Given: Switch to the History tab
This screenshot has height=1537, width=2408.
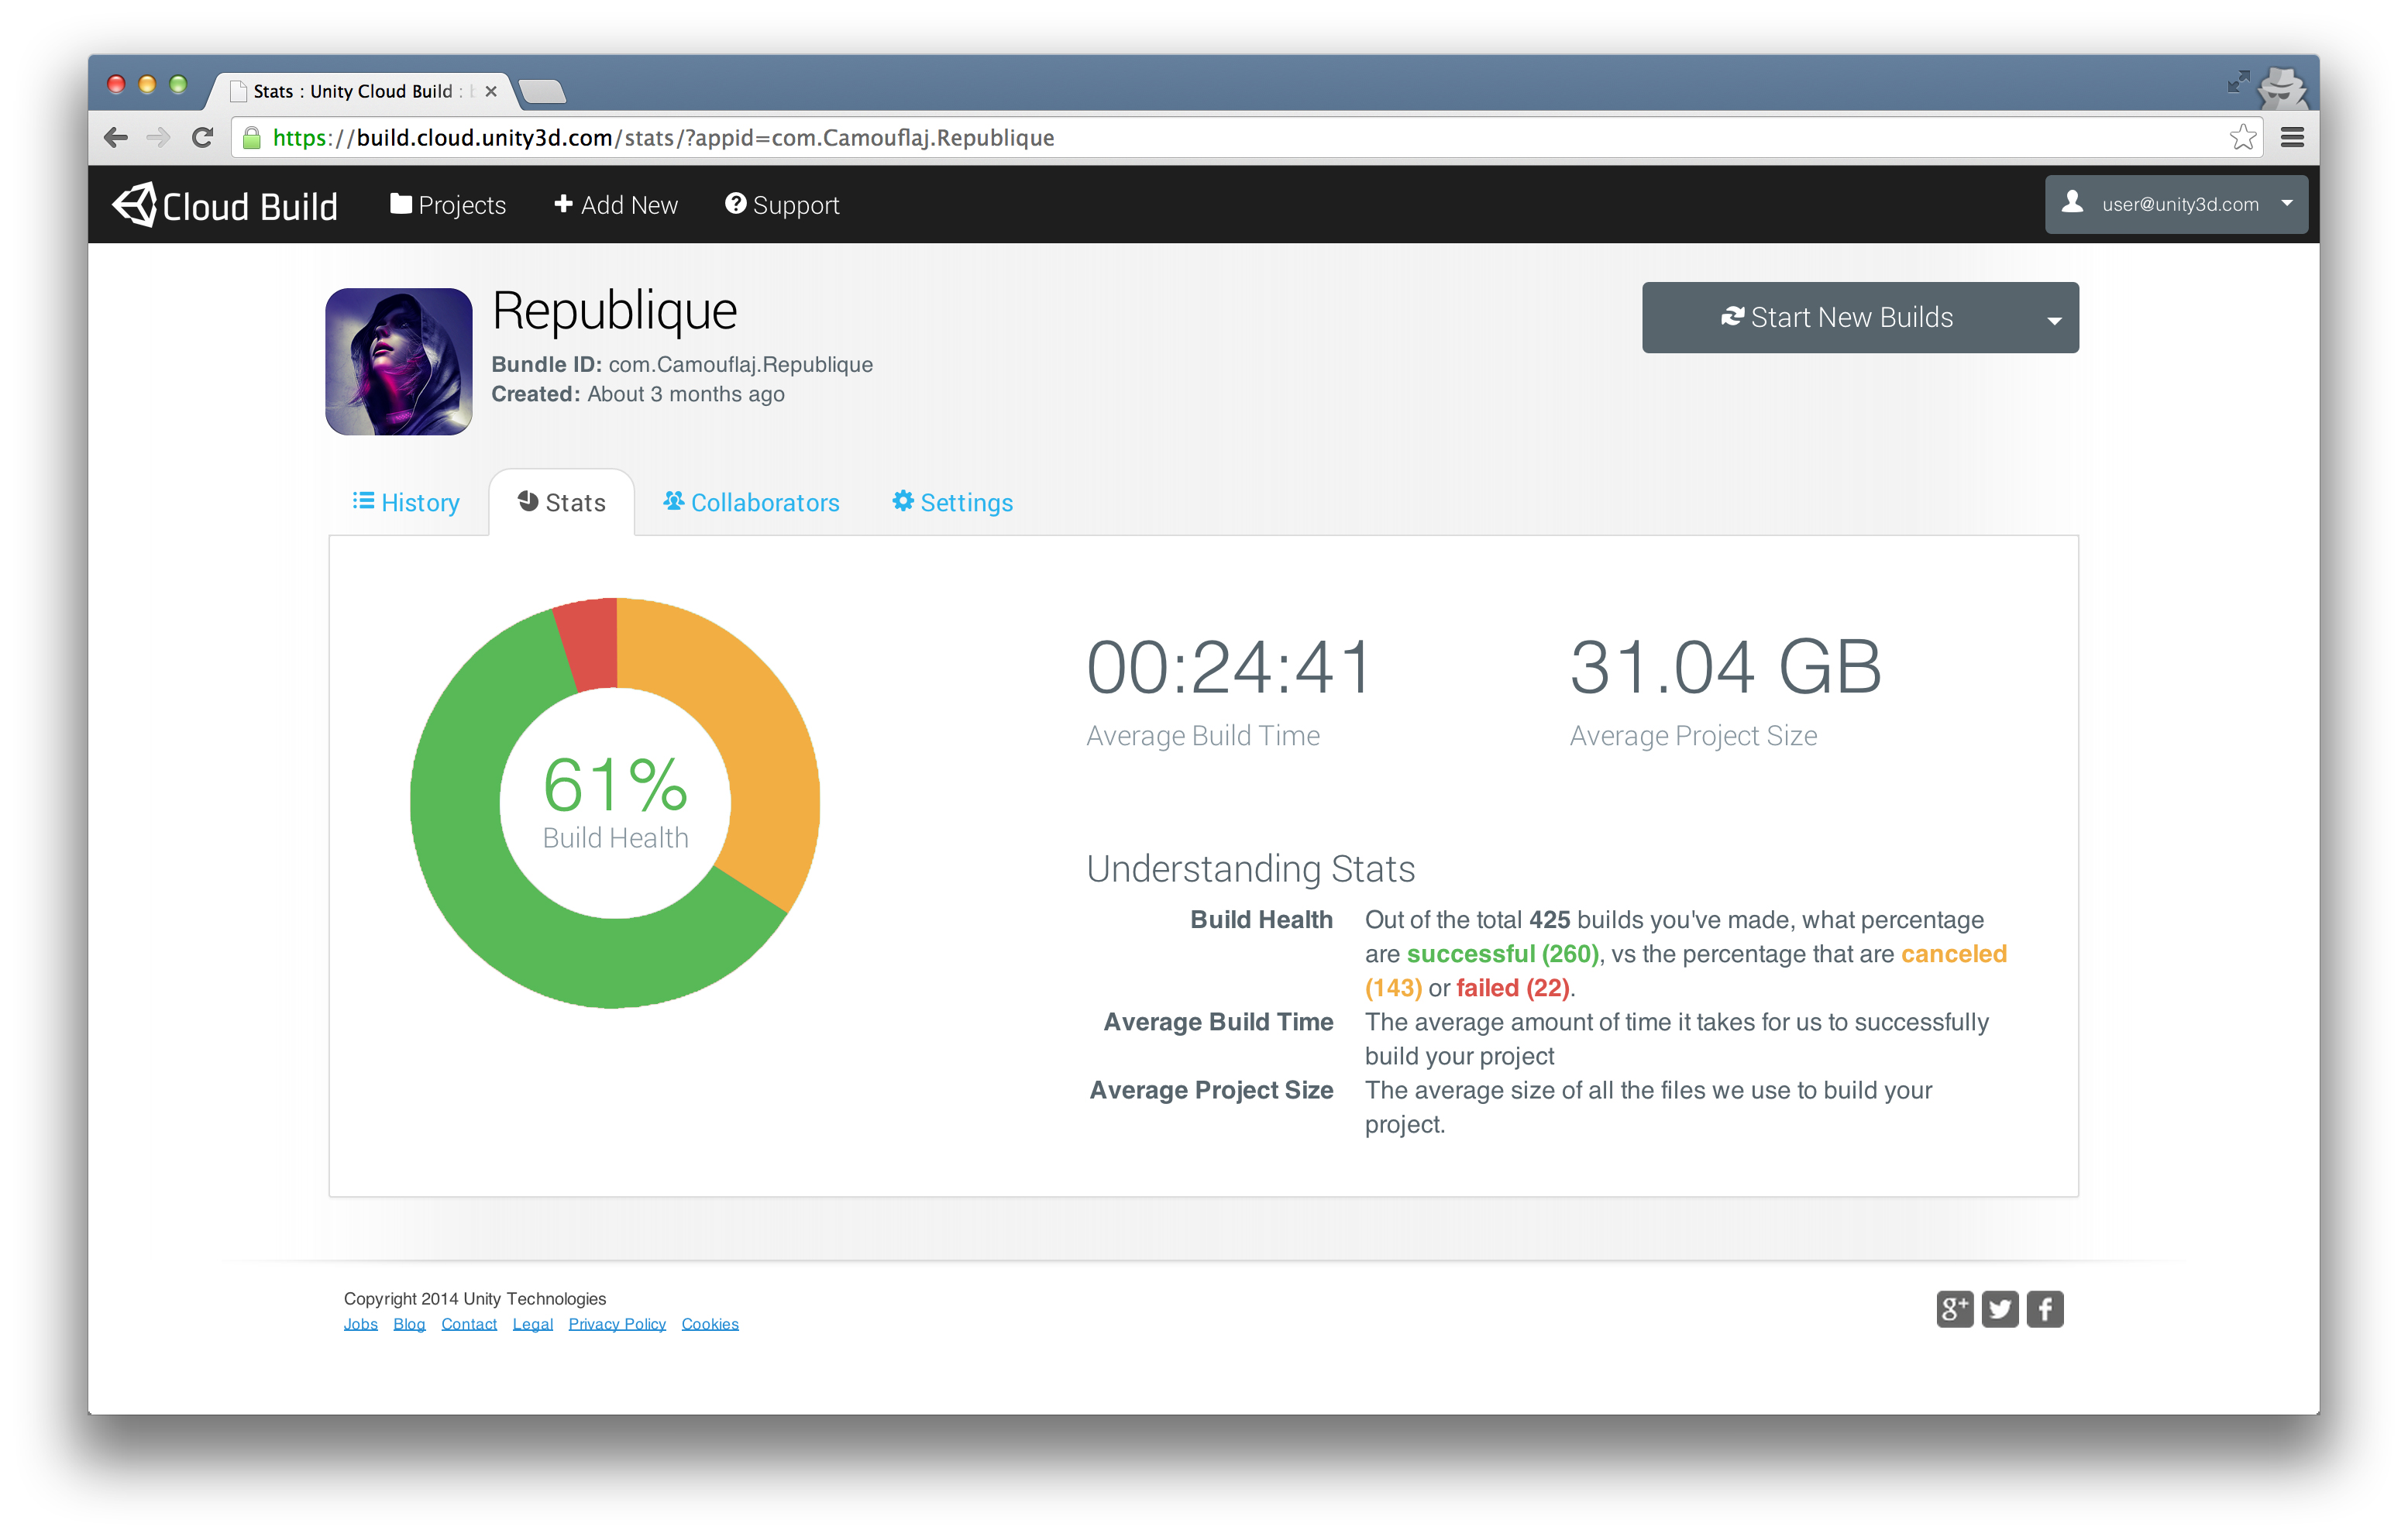Looking at the screenshot, I should coord(406,502).
